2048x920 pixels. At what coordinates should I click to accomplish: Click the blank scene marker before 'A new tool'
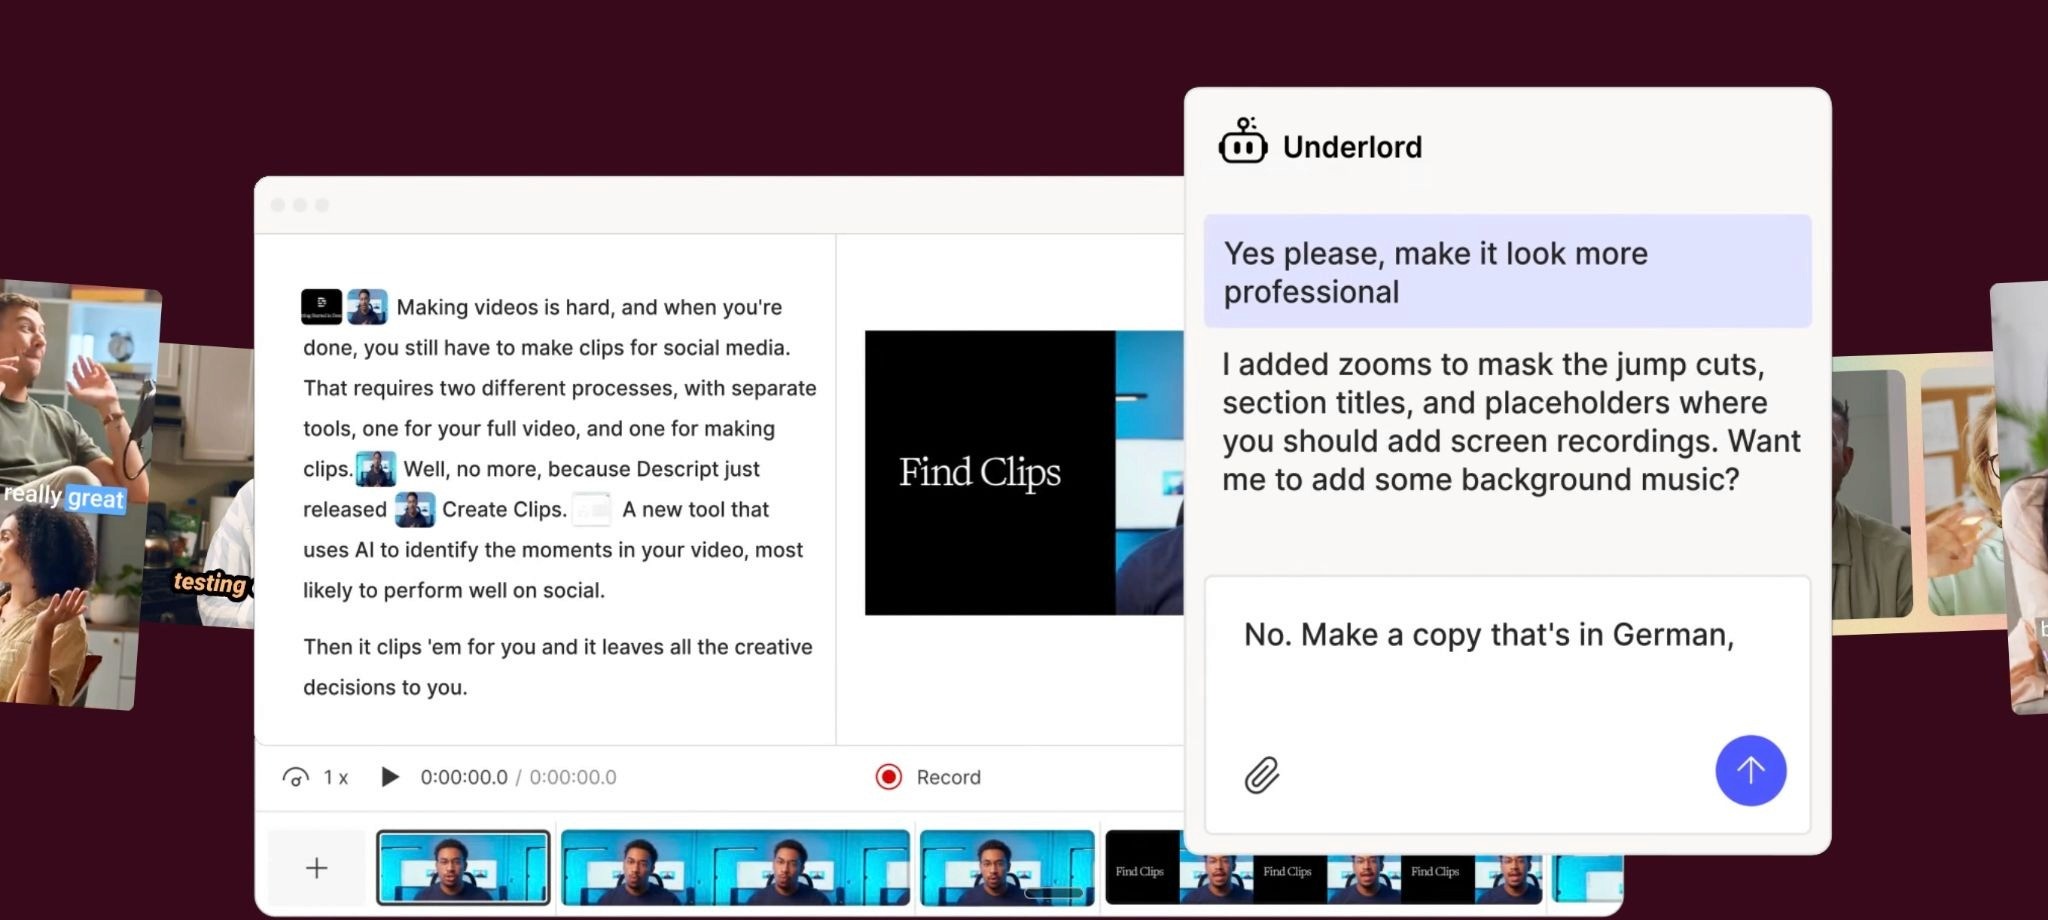(591, 509)
